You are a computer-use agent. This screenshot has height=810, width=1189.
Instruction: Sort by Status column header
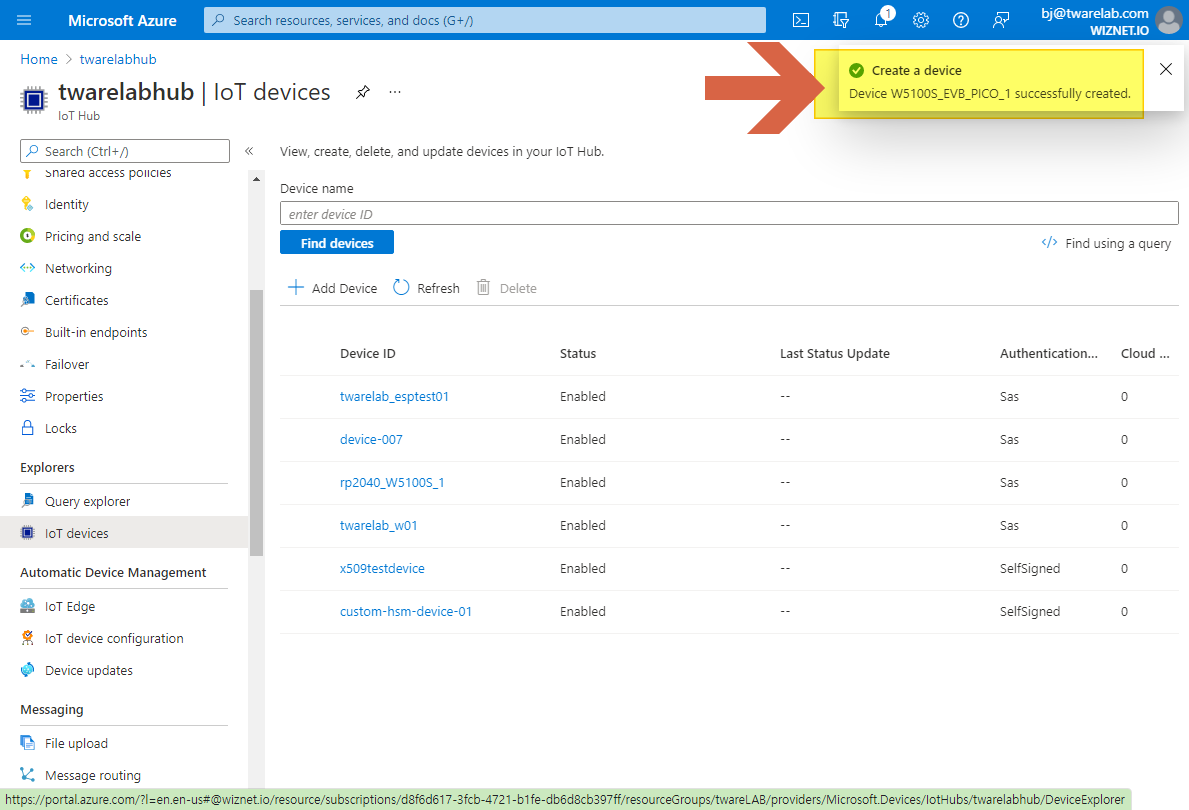click(x=578, y=353)
